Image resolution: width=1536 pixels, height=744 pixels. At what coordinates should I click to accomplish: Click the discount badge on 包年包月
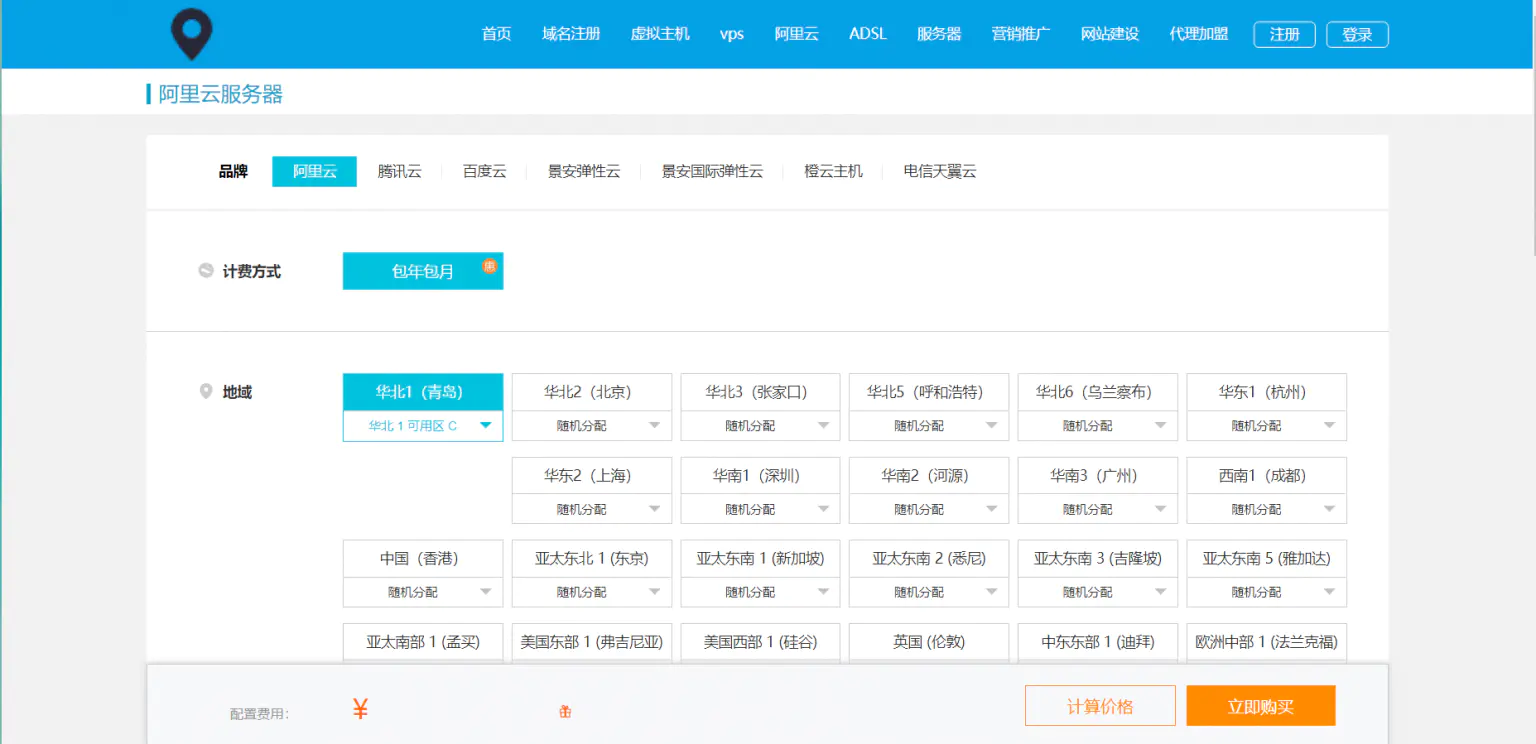coord(490,266)
